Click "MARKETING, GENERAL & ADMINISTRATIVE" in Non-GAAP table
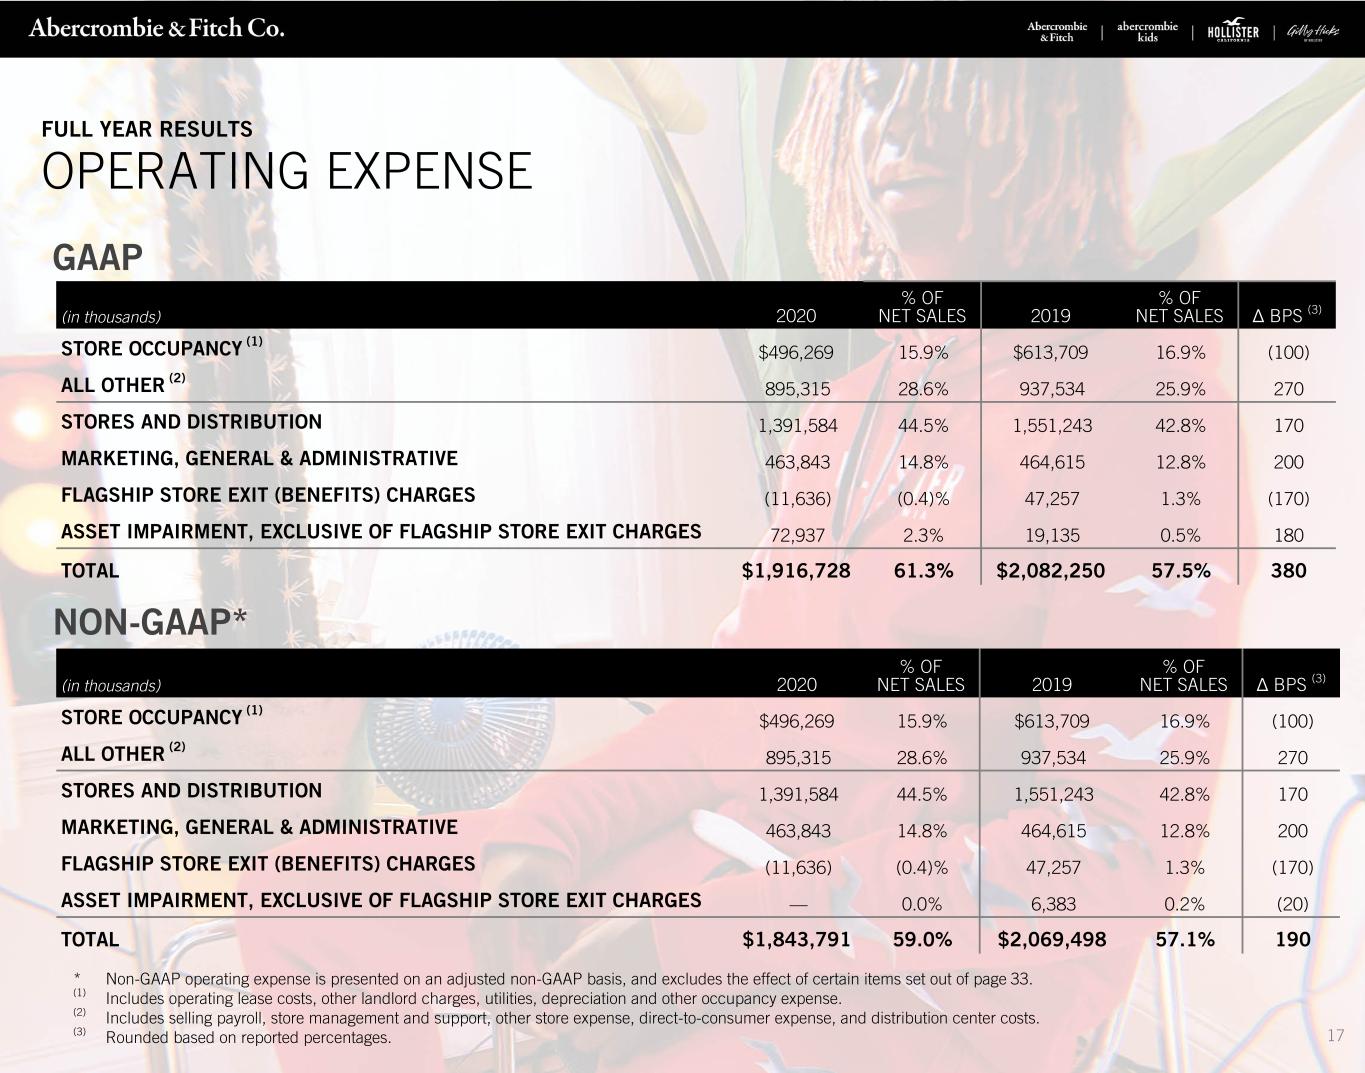The height and width of the screenshot is (1073, 1365). [260, 827]
